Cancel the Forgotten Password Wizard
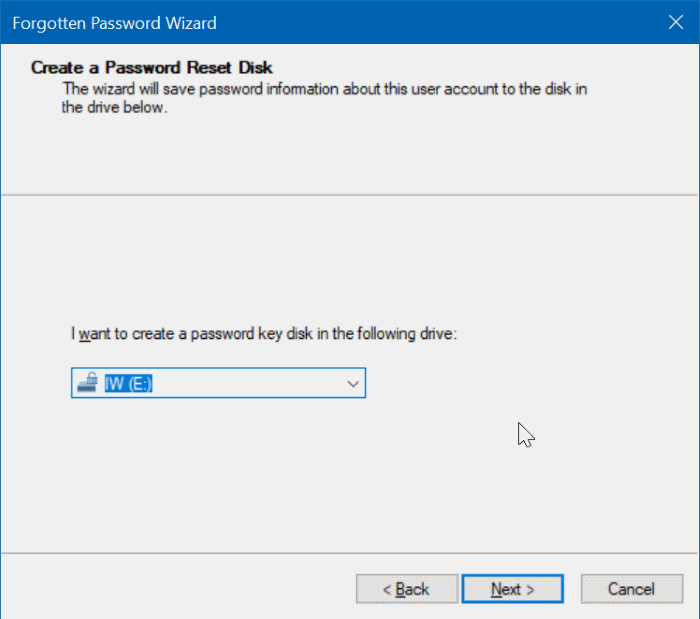700x619 pixels. 632,589
